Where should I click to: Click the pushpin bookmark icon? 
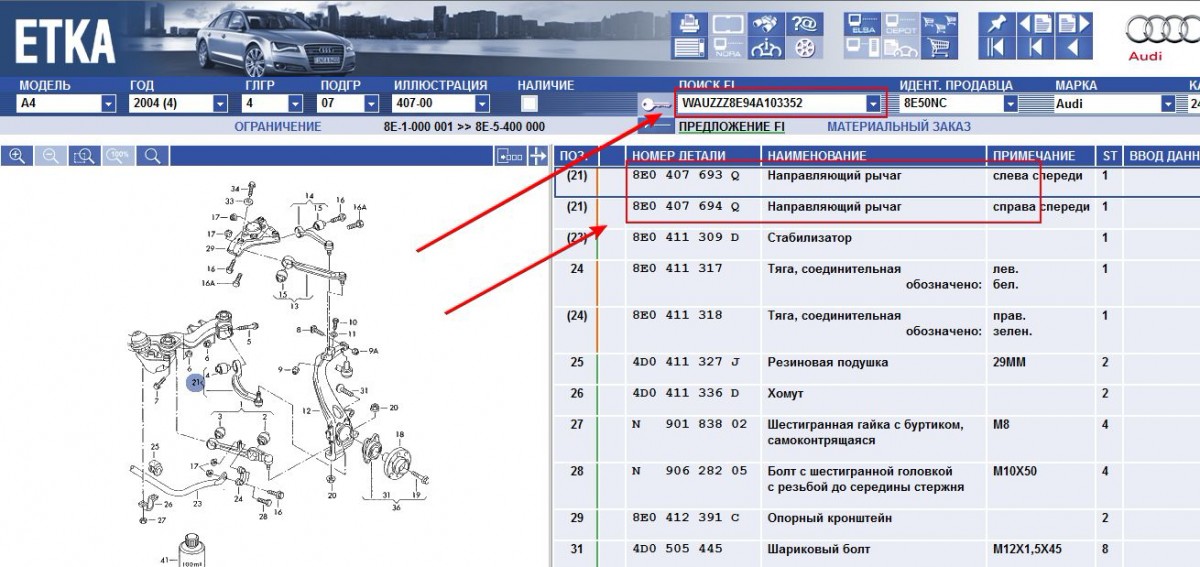(x=996, y=24)
